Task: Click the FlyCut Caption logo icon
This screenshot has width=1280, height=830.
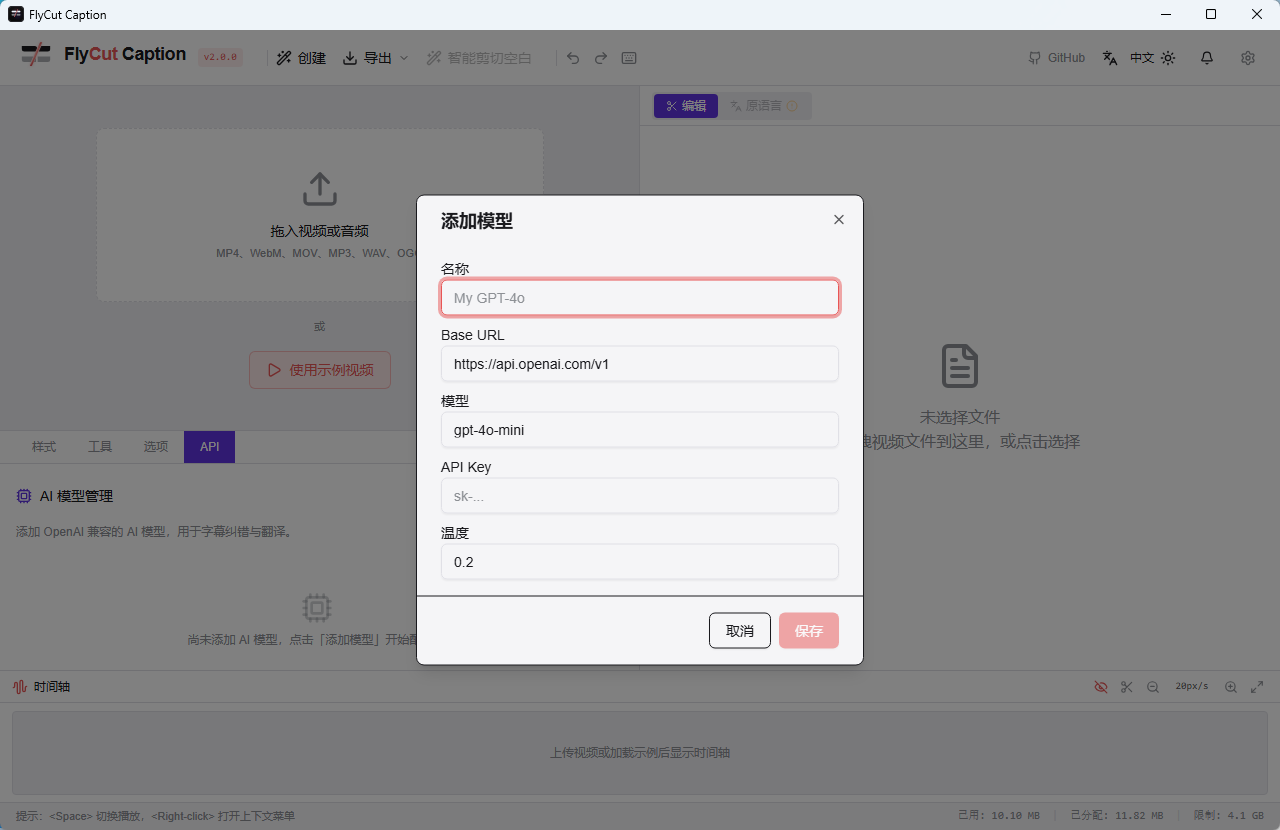Action: (36, 55)
